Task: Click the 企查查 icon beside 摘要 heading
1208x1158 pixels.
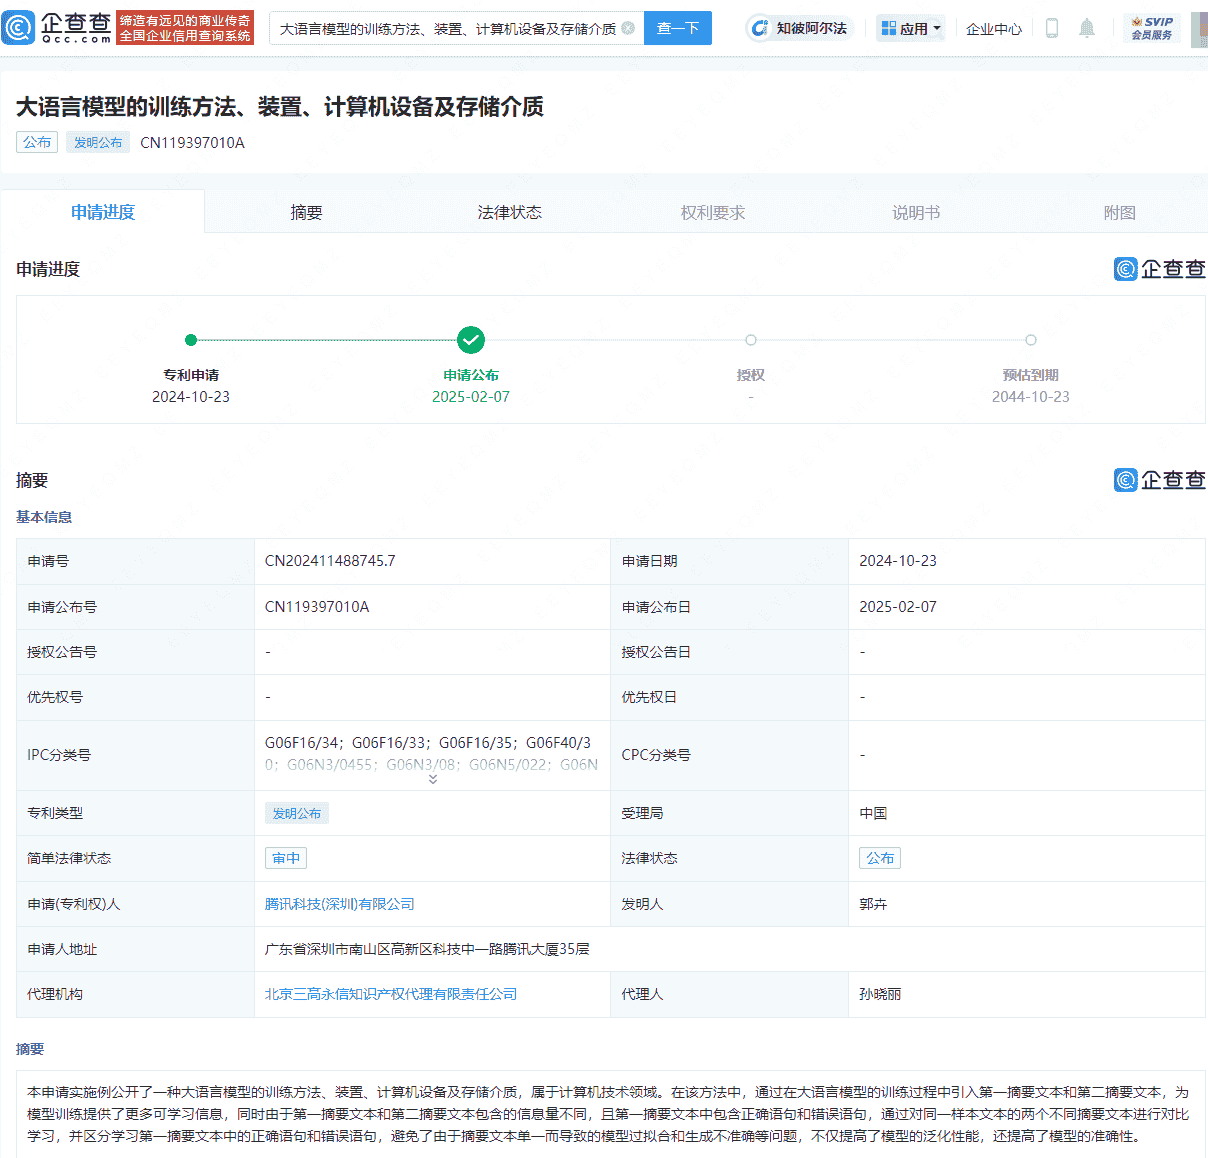Action: tap(1160, 479)
